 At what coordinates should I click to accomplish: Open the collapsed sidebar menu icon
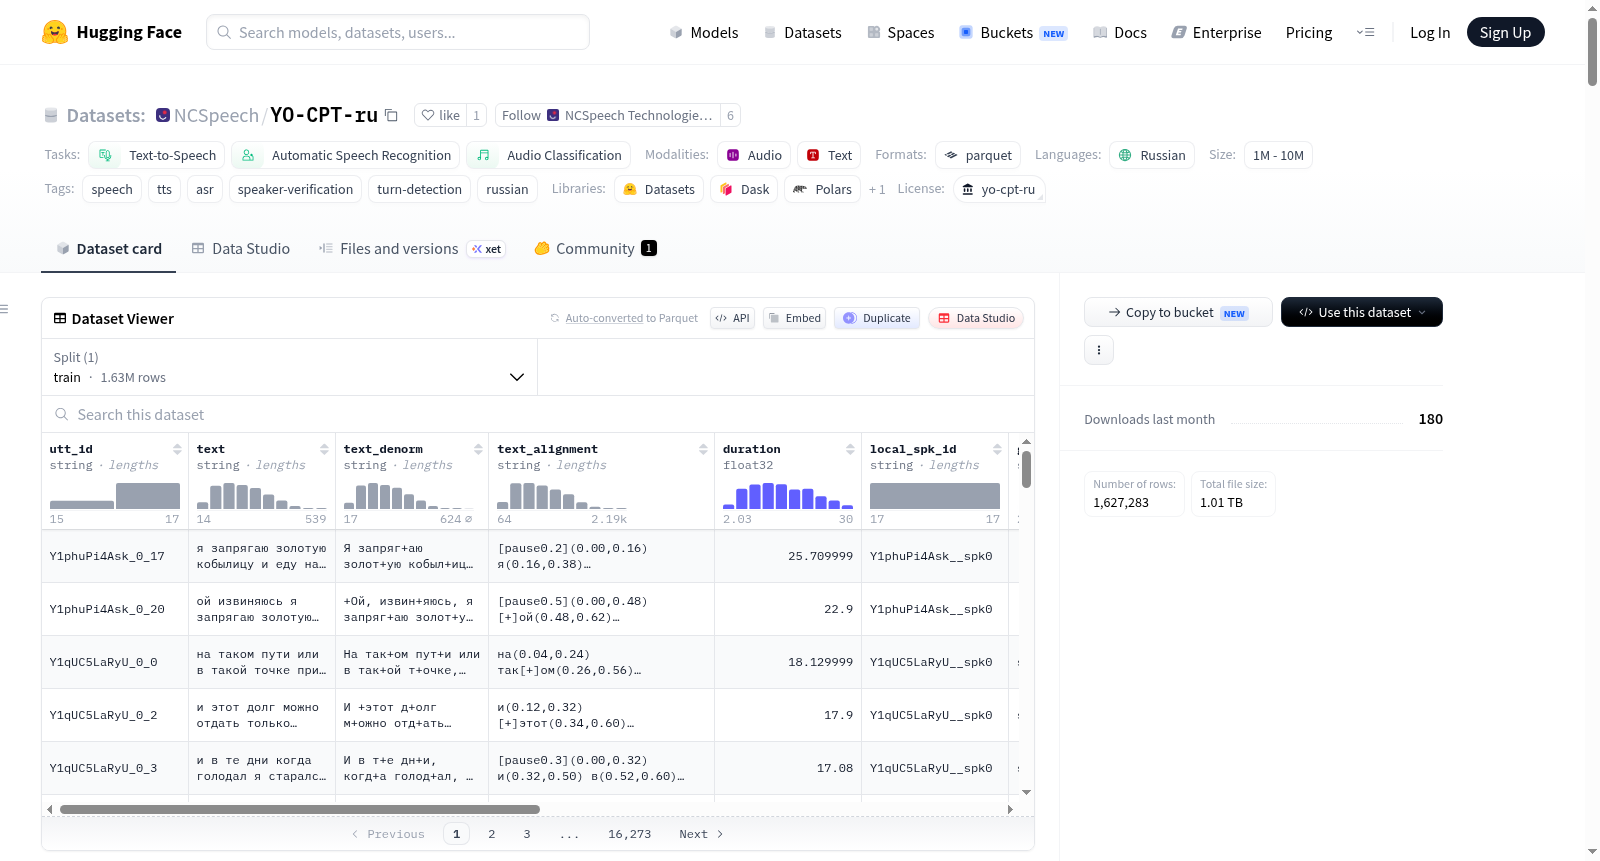(4, 309)
